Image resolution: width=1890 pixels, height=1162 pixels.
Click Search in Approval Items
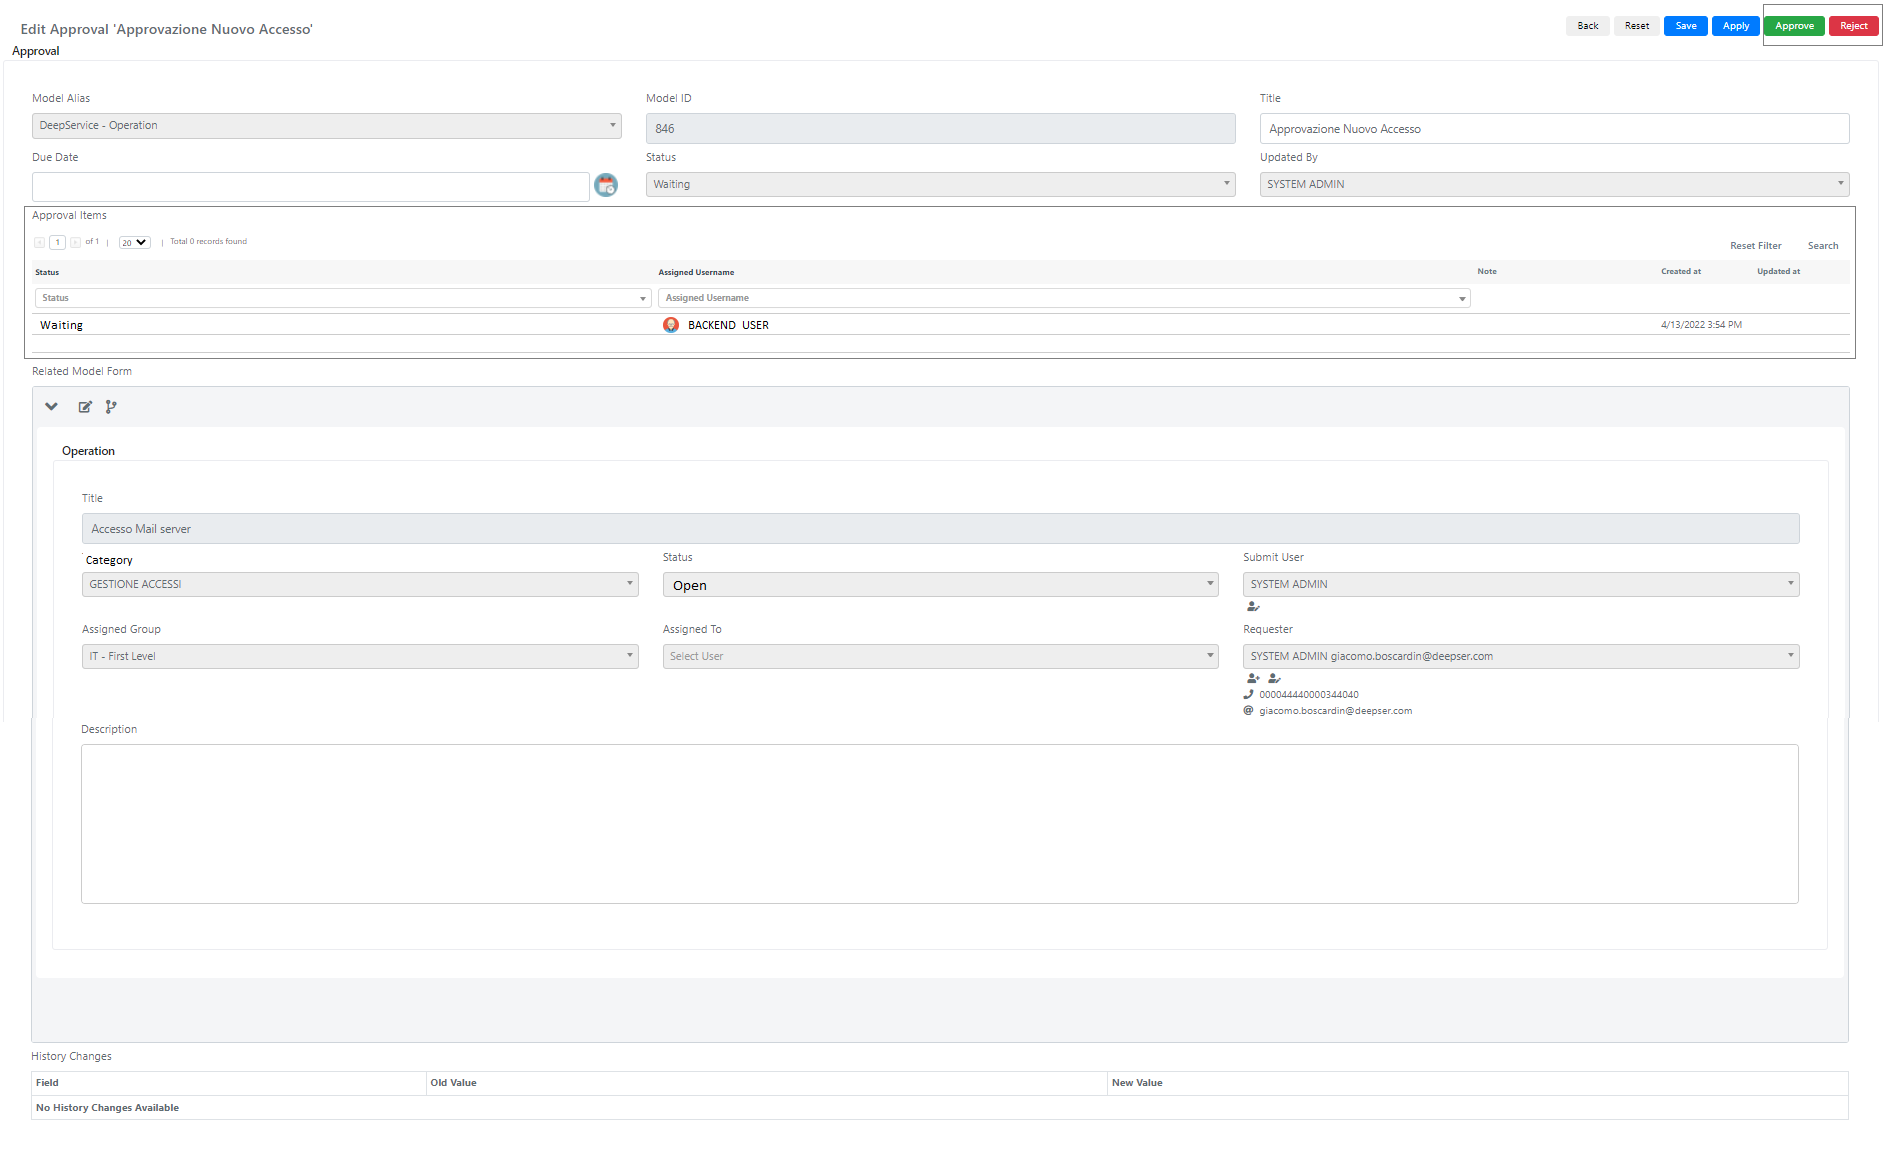(1823, 246)
